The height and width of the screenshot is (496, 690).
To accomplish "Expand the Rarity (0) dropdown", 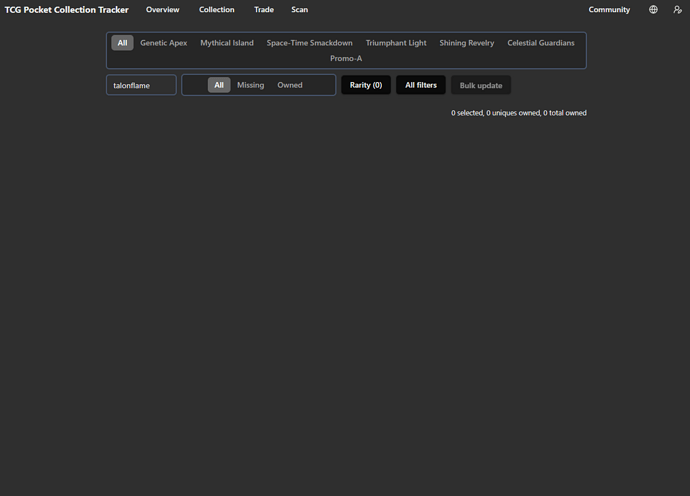I will click(x=366, y=85).
